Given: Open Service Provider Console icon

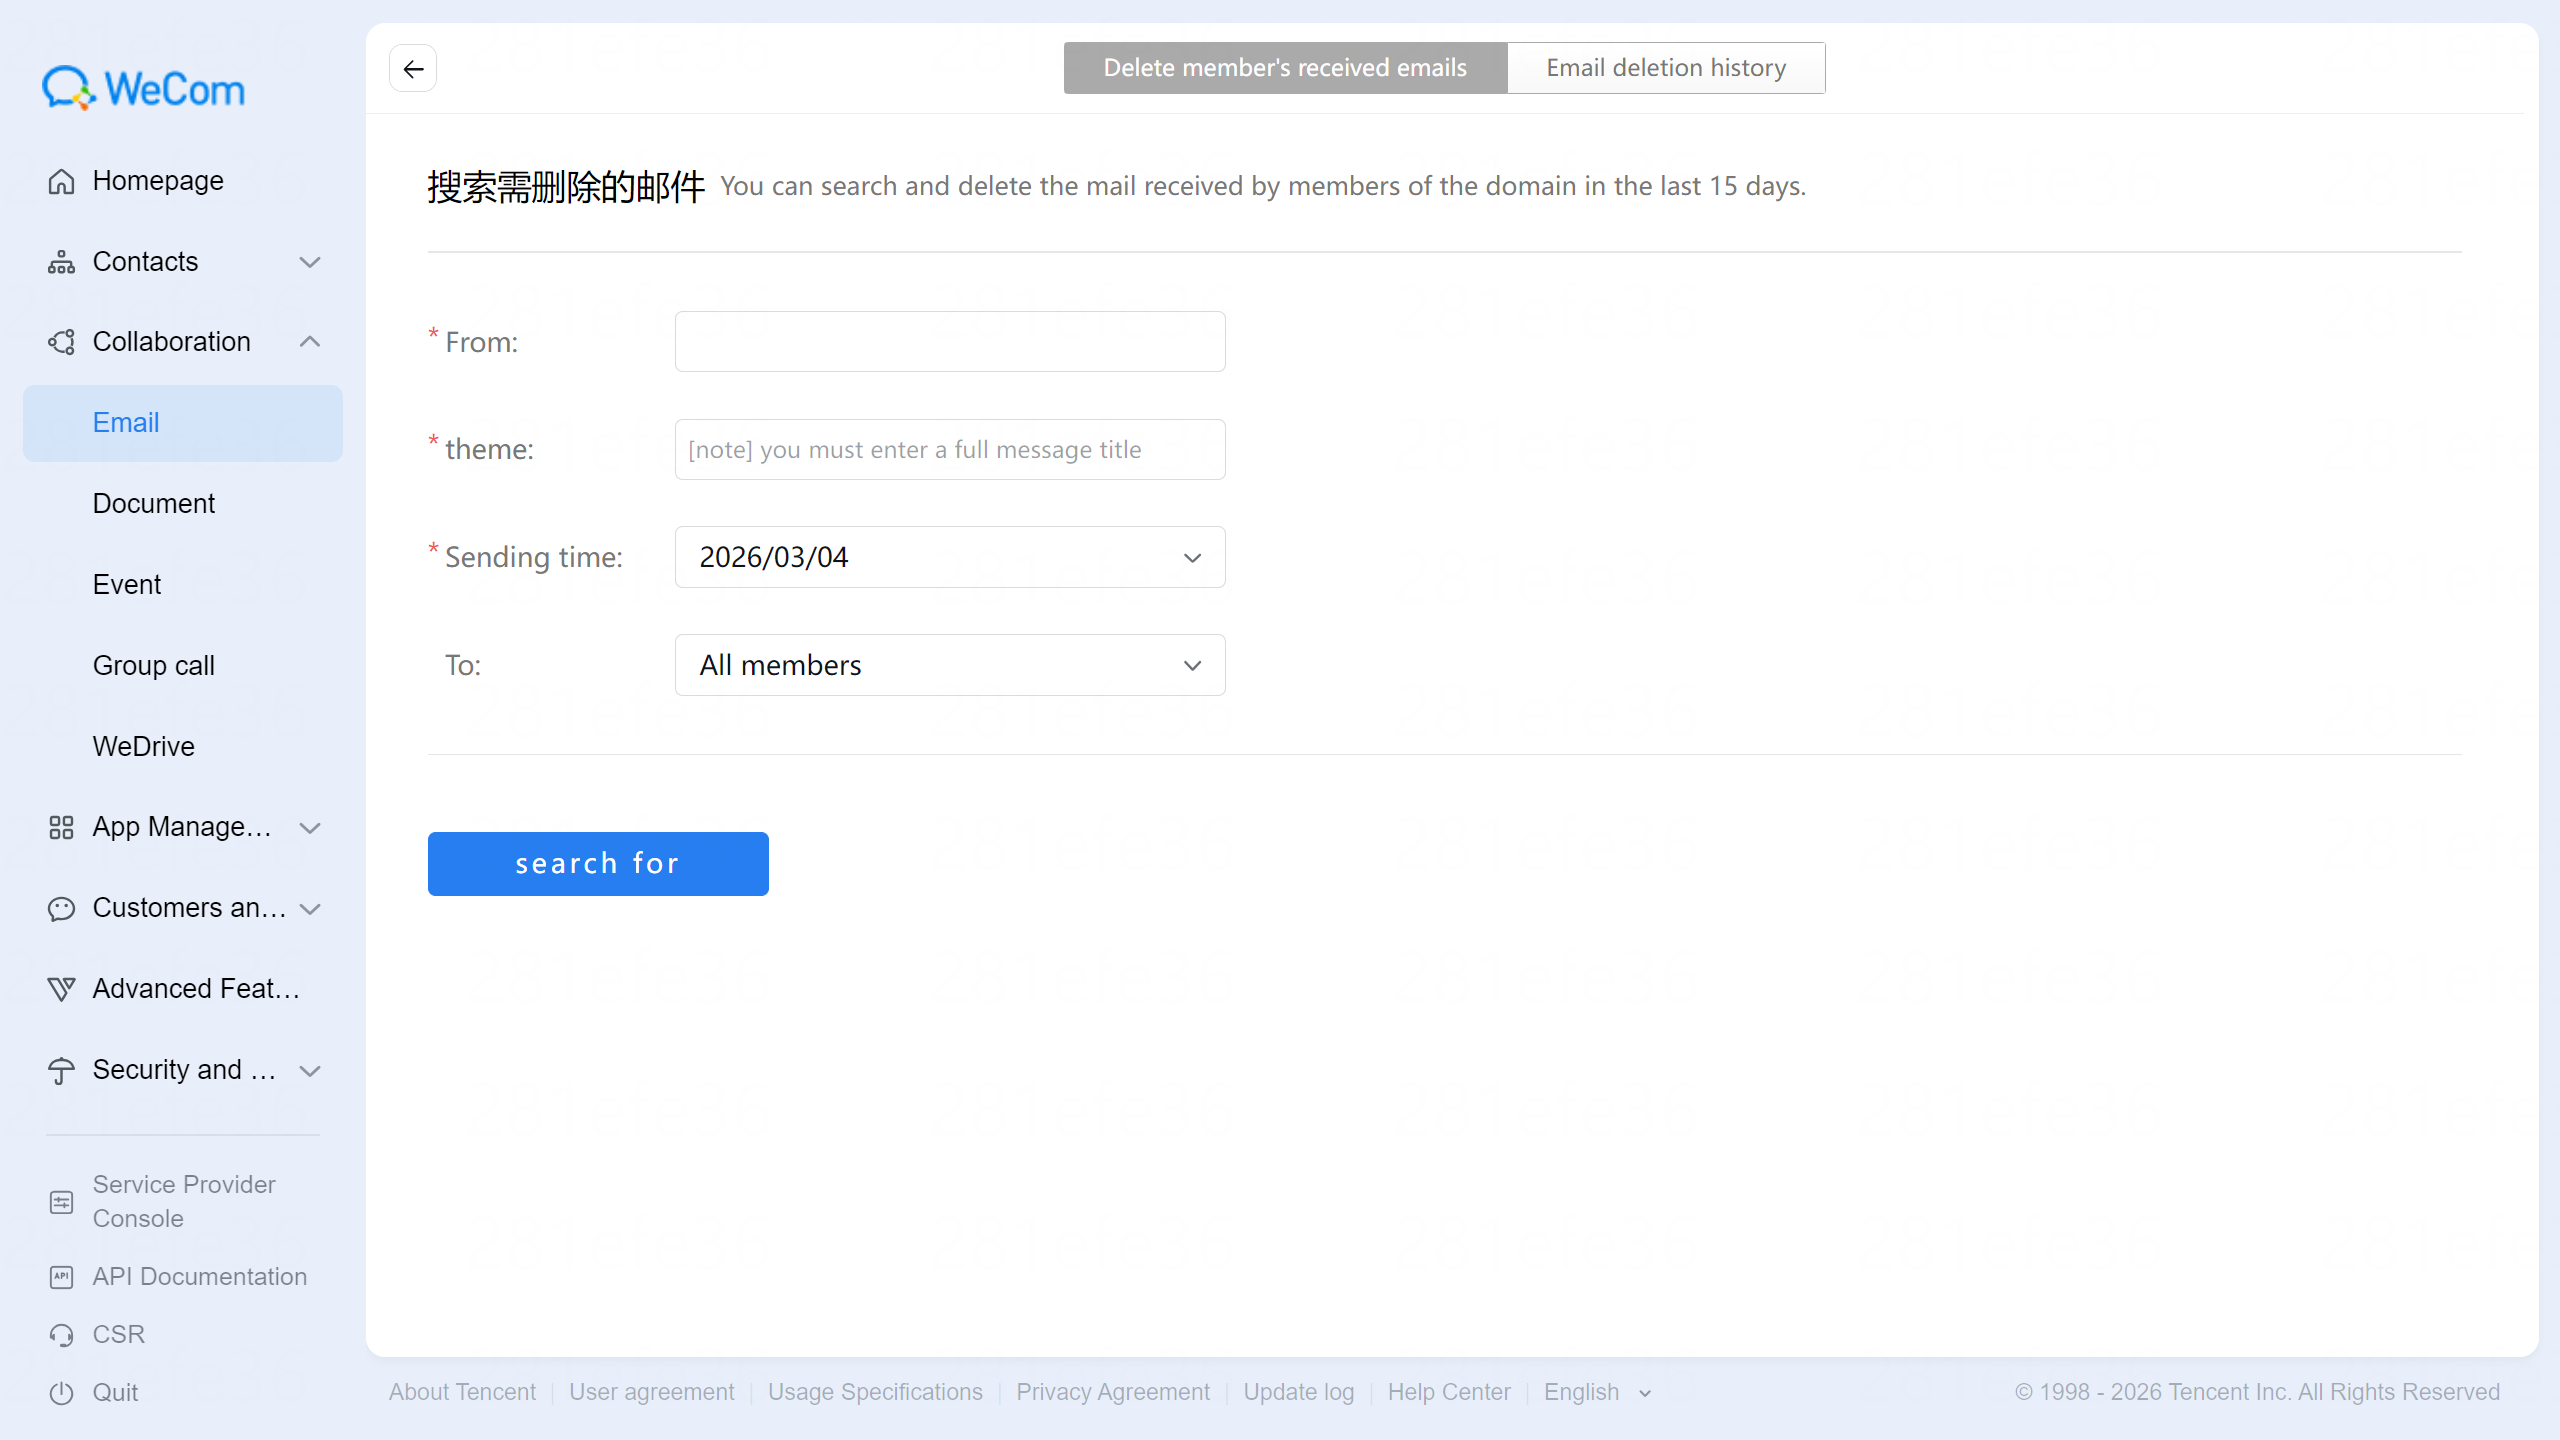Looking at the screenshot, I should click(61, 1202).
